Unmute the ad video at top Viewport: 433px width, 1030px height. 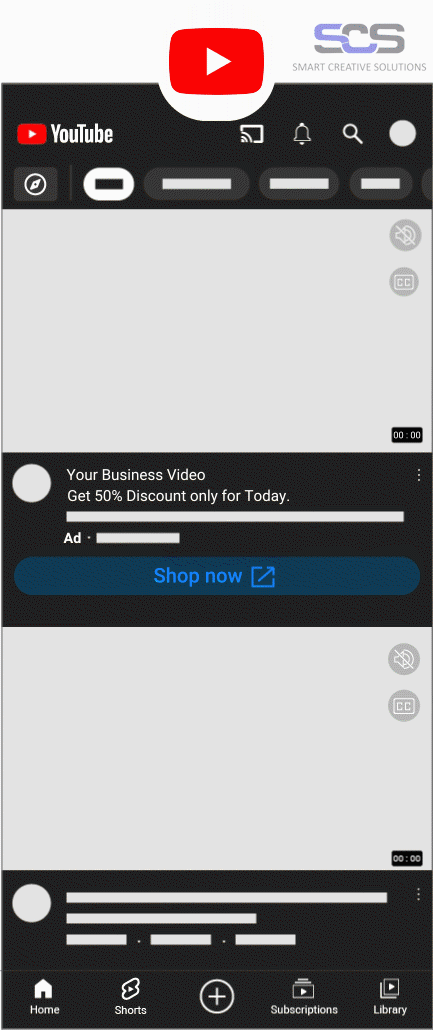tap(405, 236)
